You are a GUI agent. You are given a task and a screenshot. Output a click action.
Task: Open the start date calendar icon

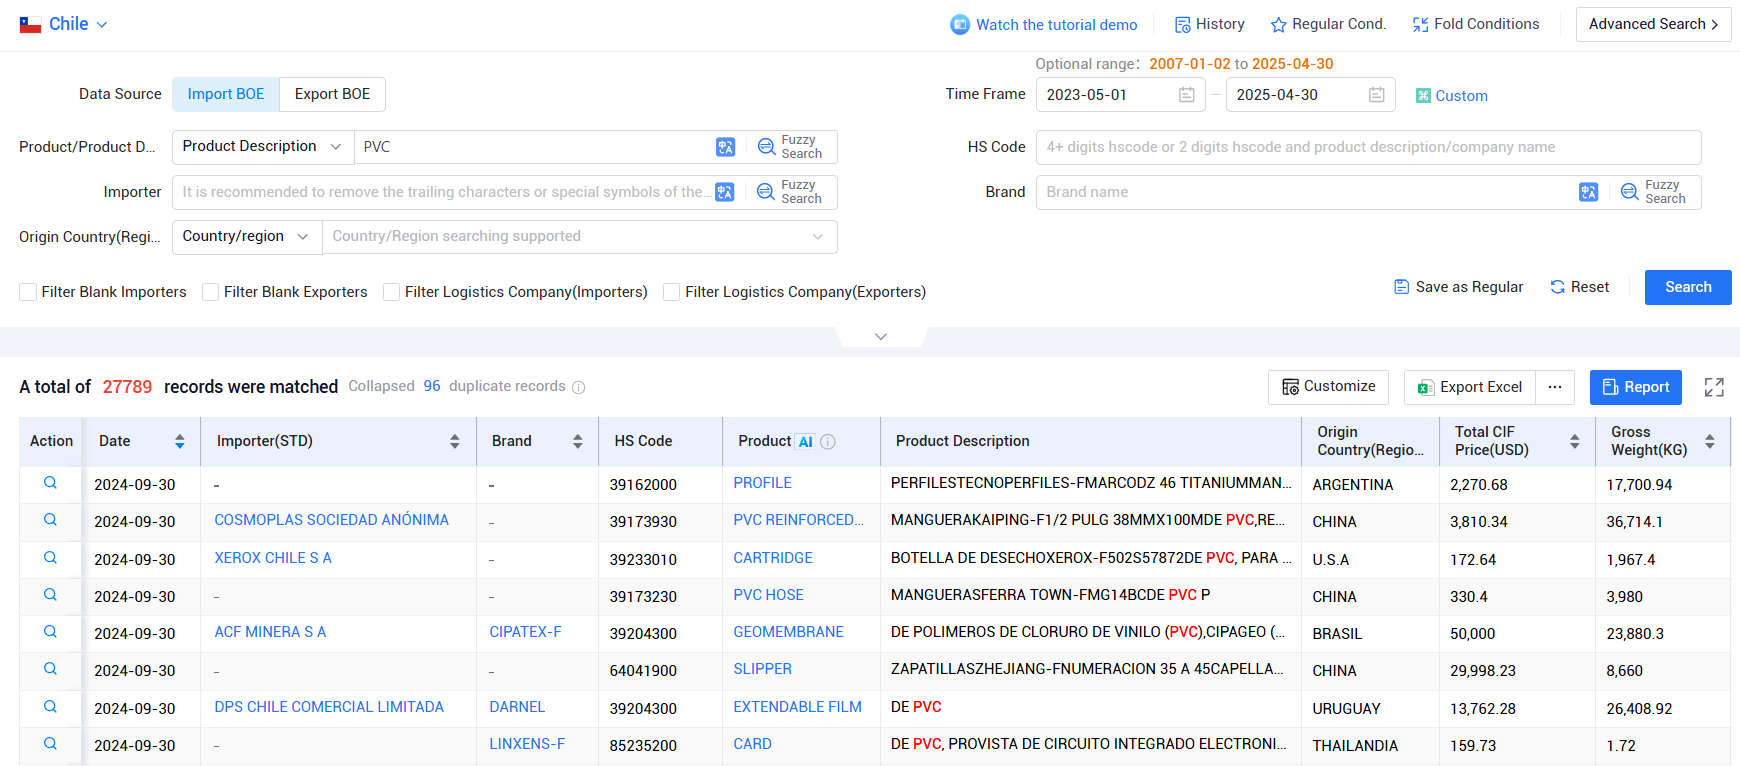[x=1187, y=95]
